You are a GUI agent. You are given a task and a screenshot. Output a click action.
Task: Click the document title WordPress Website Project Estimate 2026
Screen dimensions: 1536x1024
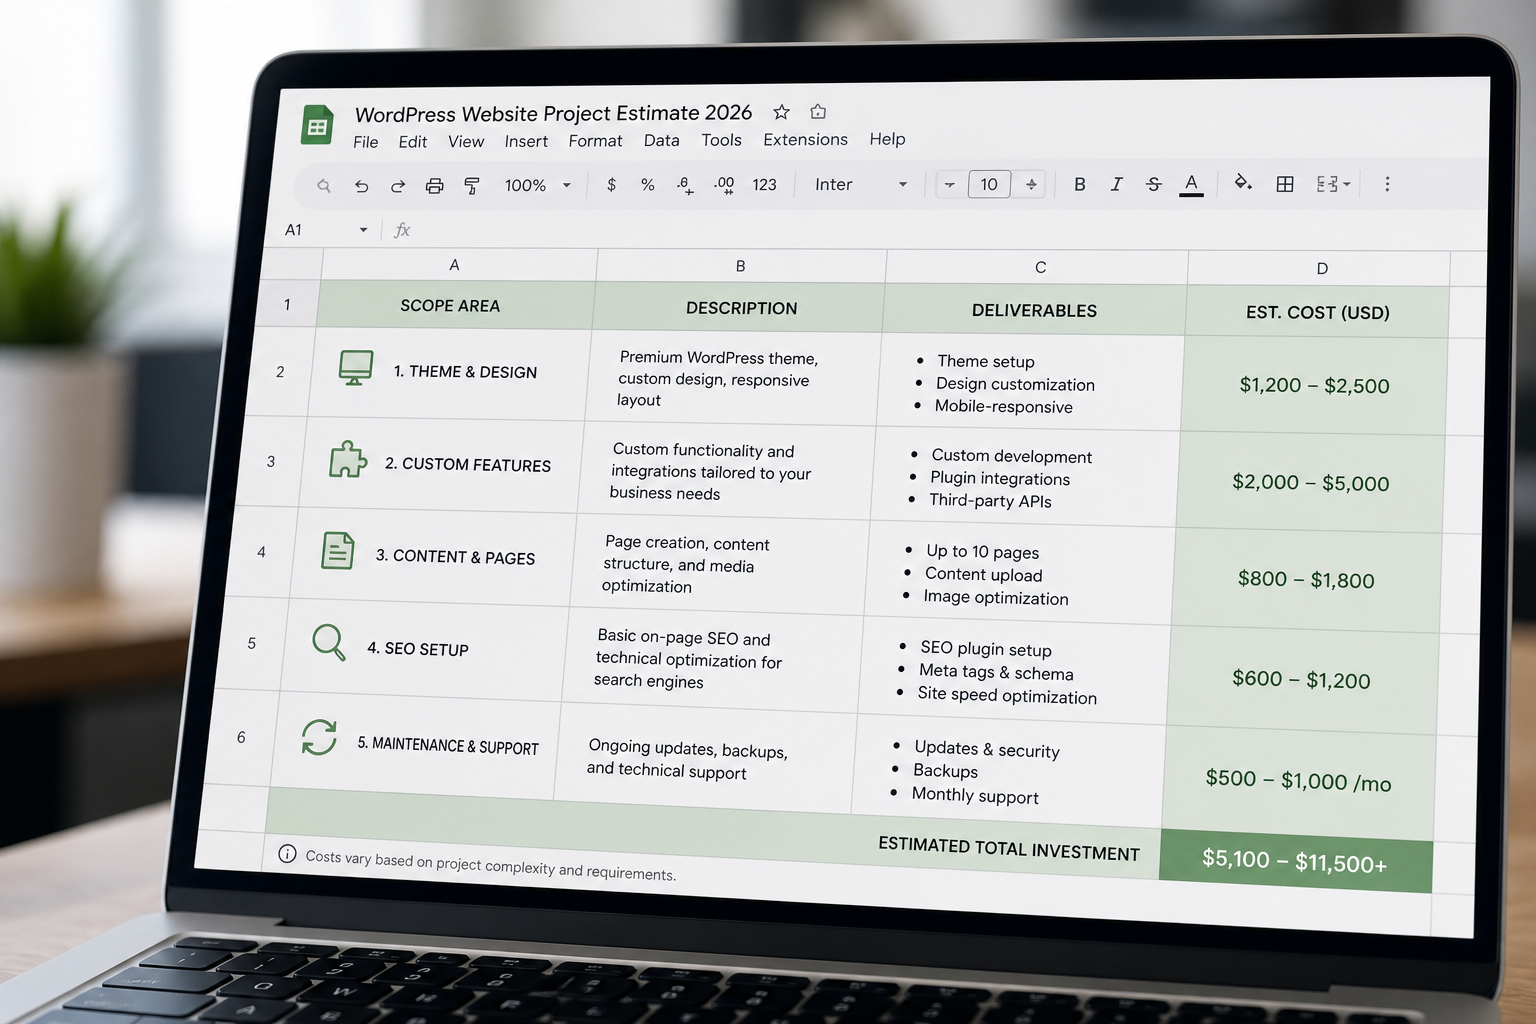[x=553, y=113]
